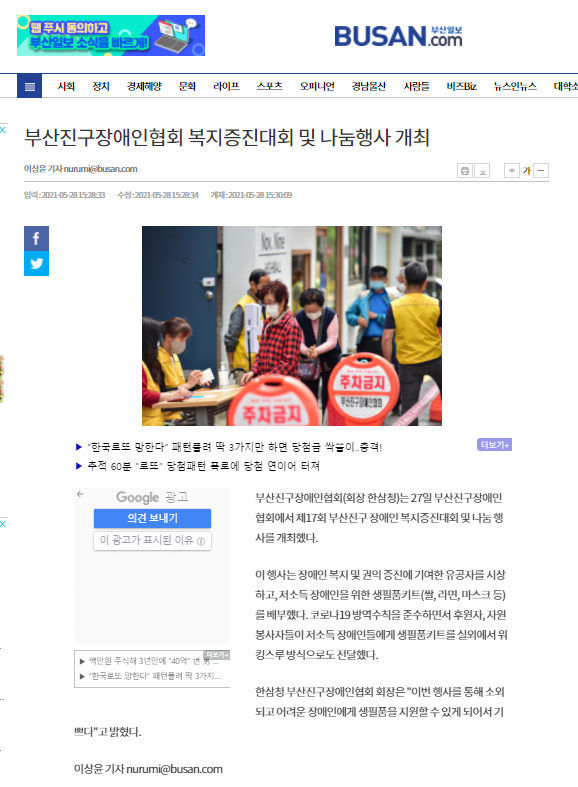Viewport: 578px width, 787px height.
Task: Click info icon beside 이 광고가 표시된 이유
Action: [x=201, y=541]
